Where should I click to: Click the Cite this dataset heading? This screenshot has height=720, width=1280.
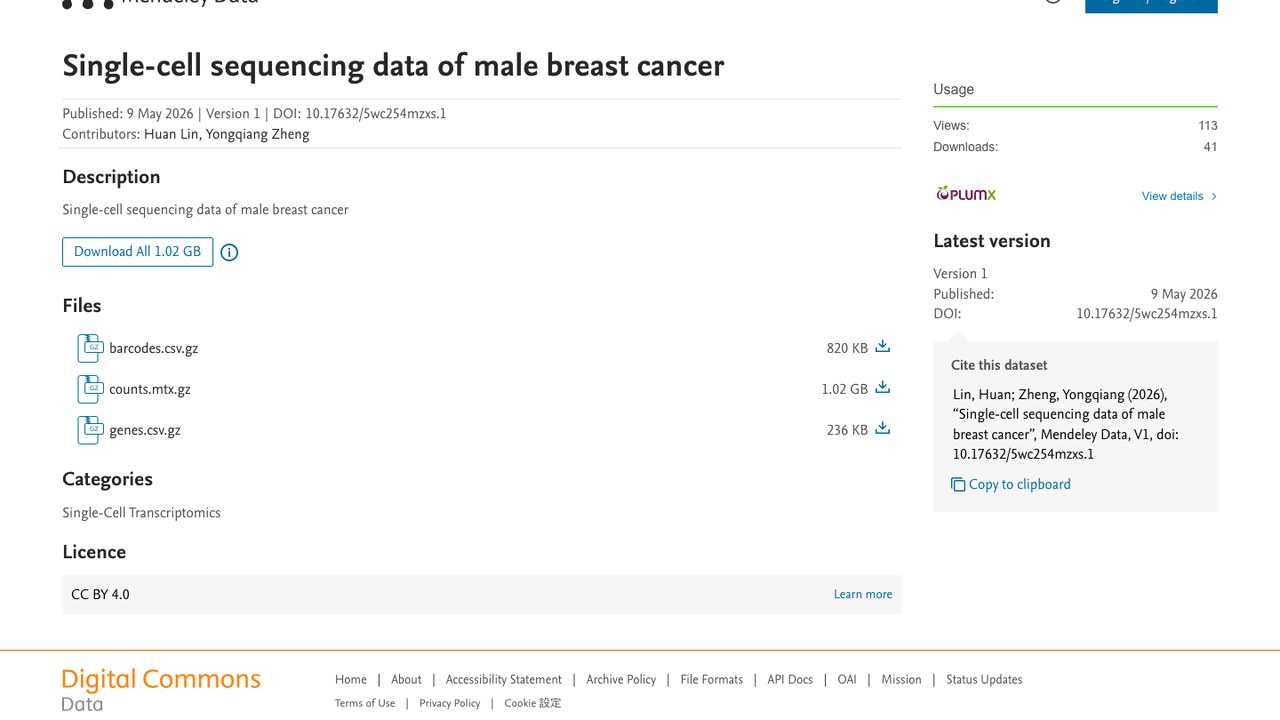click(999, 365)
